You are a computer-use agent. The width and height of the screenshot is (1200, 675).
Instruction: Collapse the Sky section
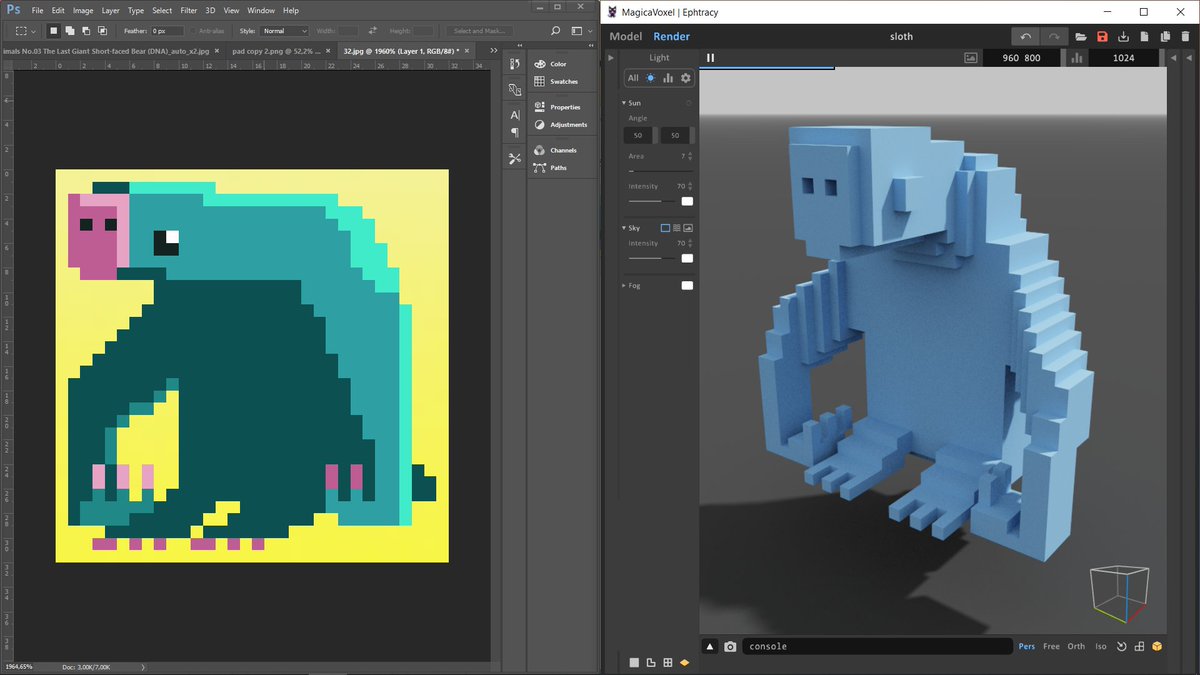(x=624, y=228)
